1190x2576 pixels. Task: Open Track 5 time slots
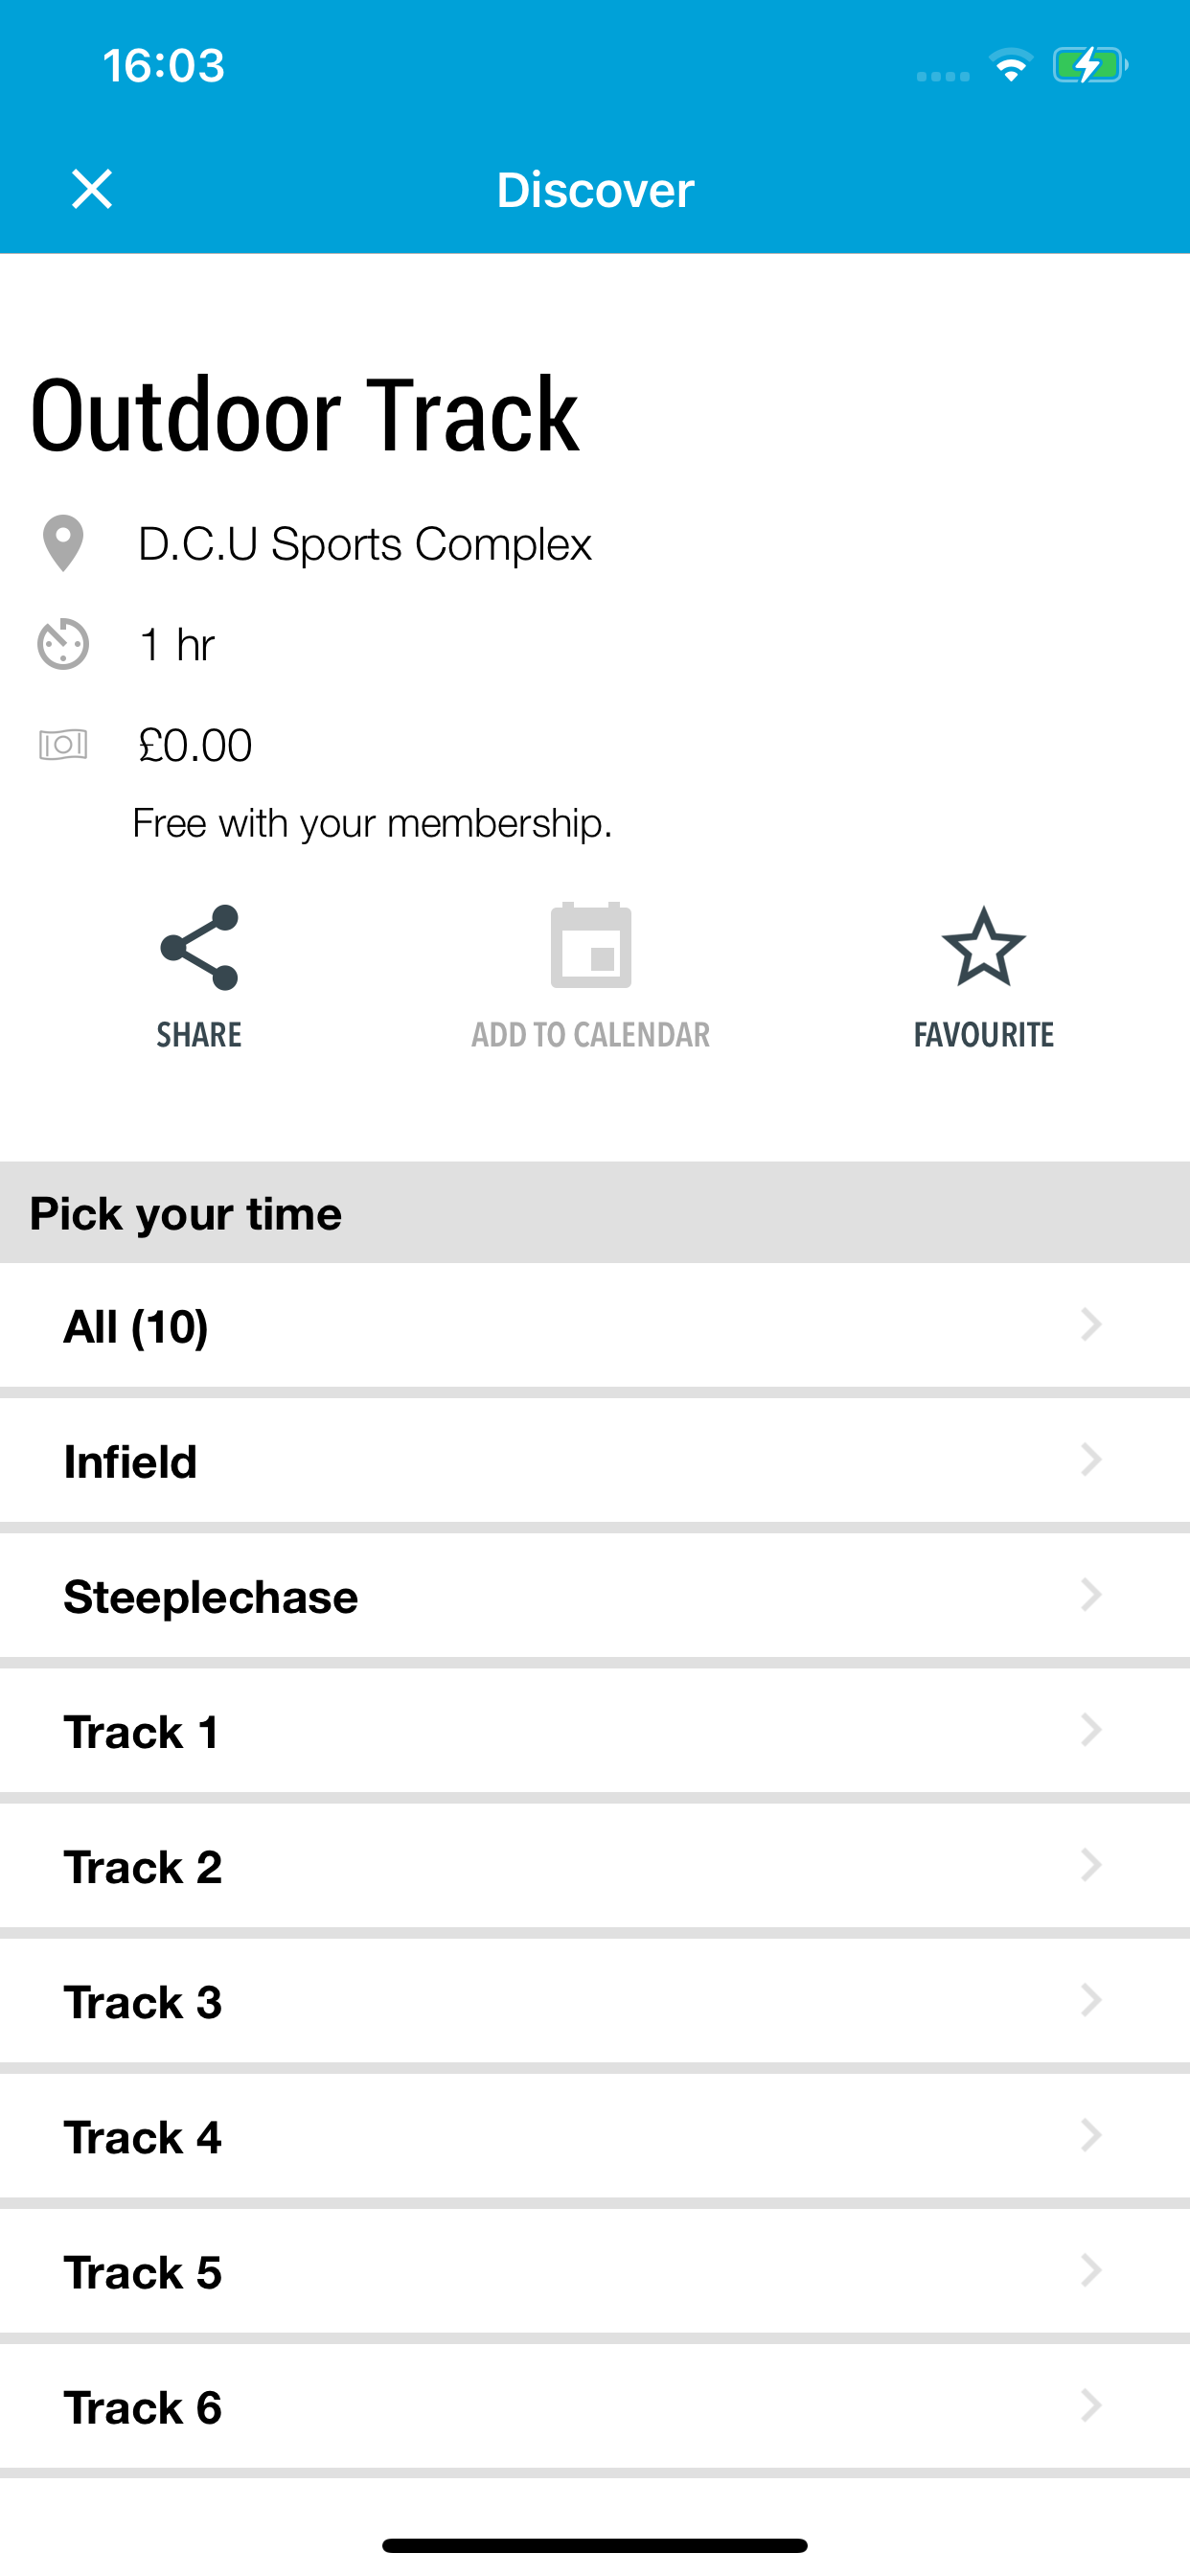click(x=595, y=2272)
